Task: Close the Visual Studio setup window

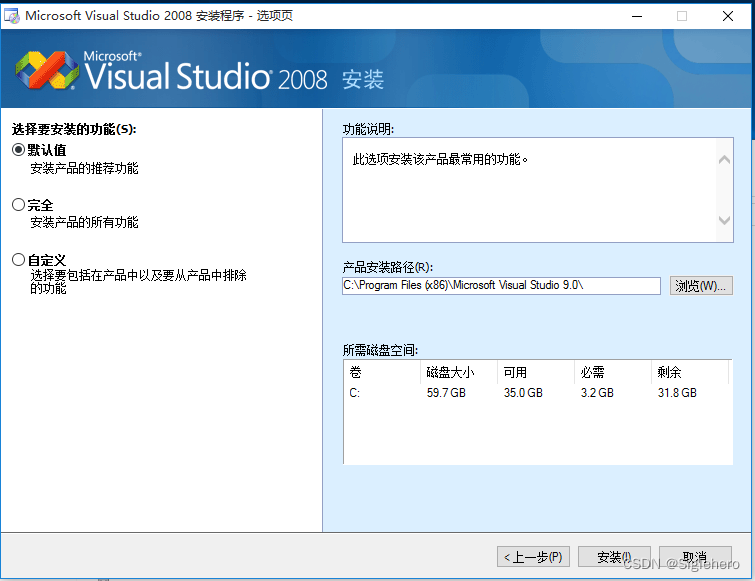Action: (x=727, y=16)
